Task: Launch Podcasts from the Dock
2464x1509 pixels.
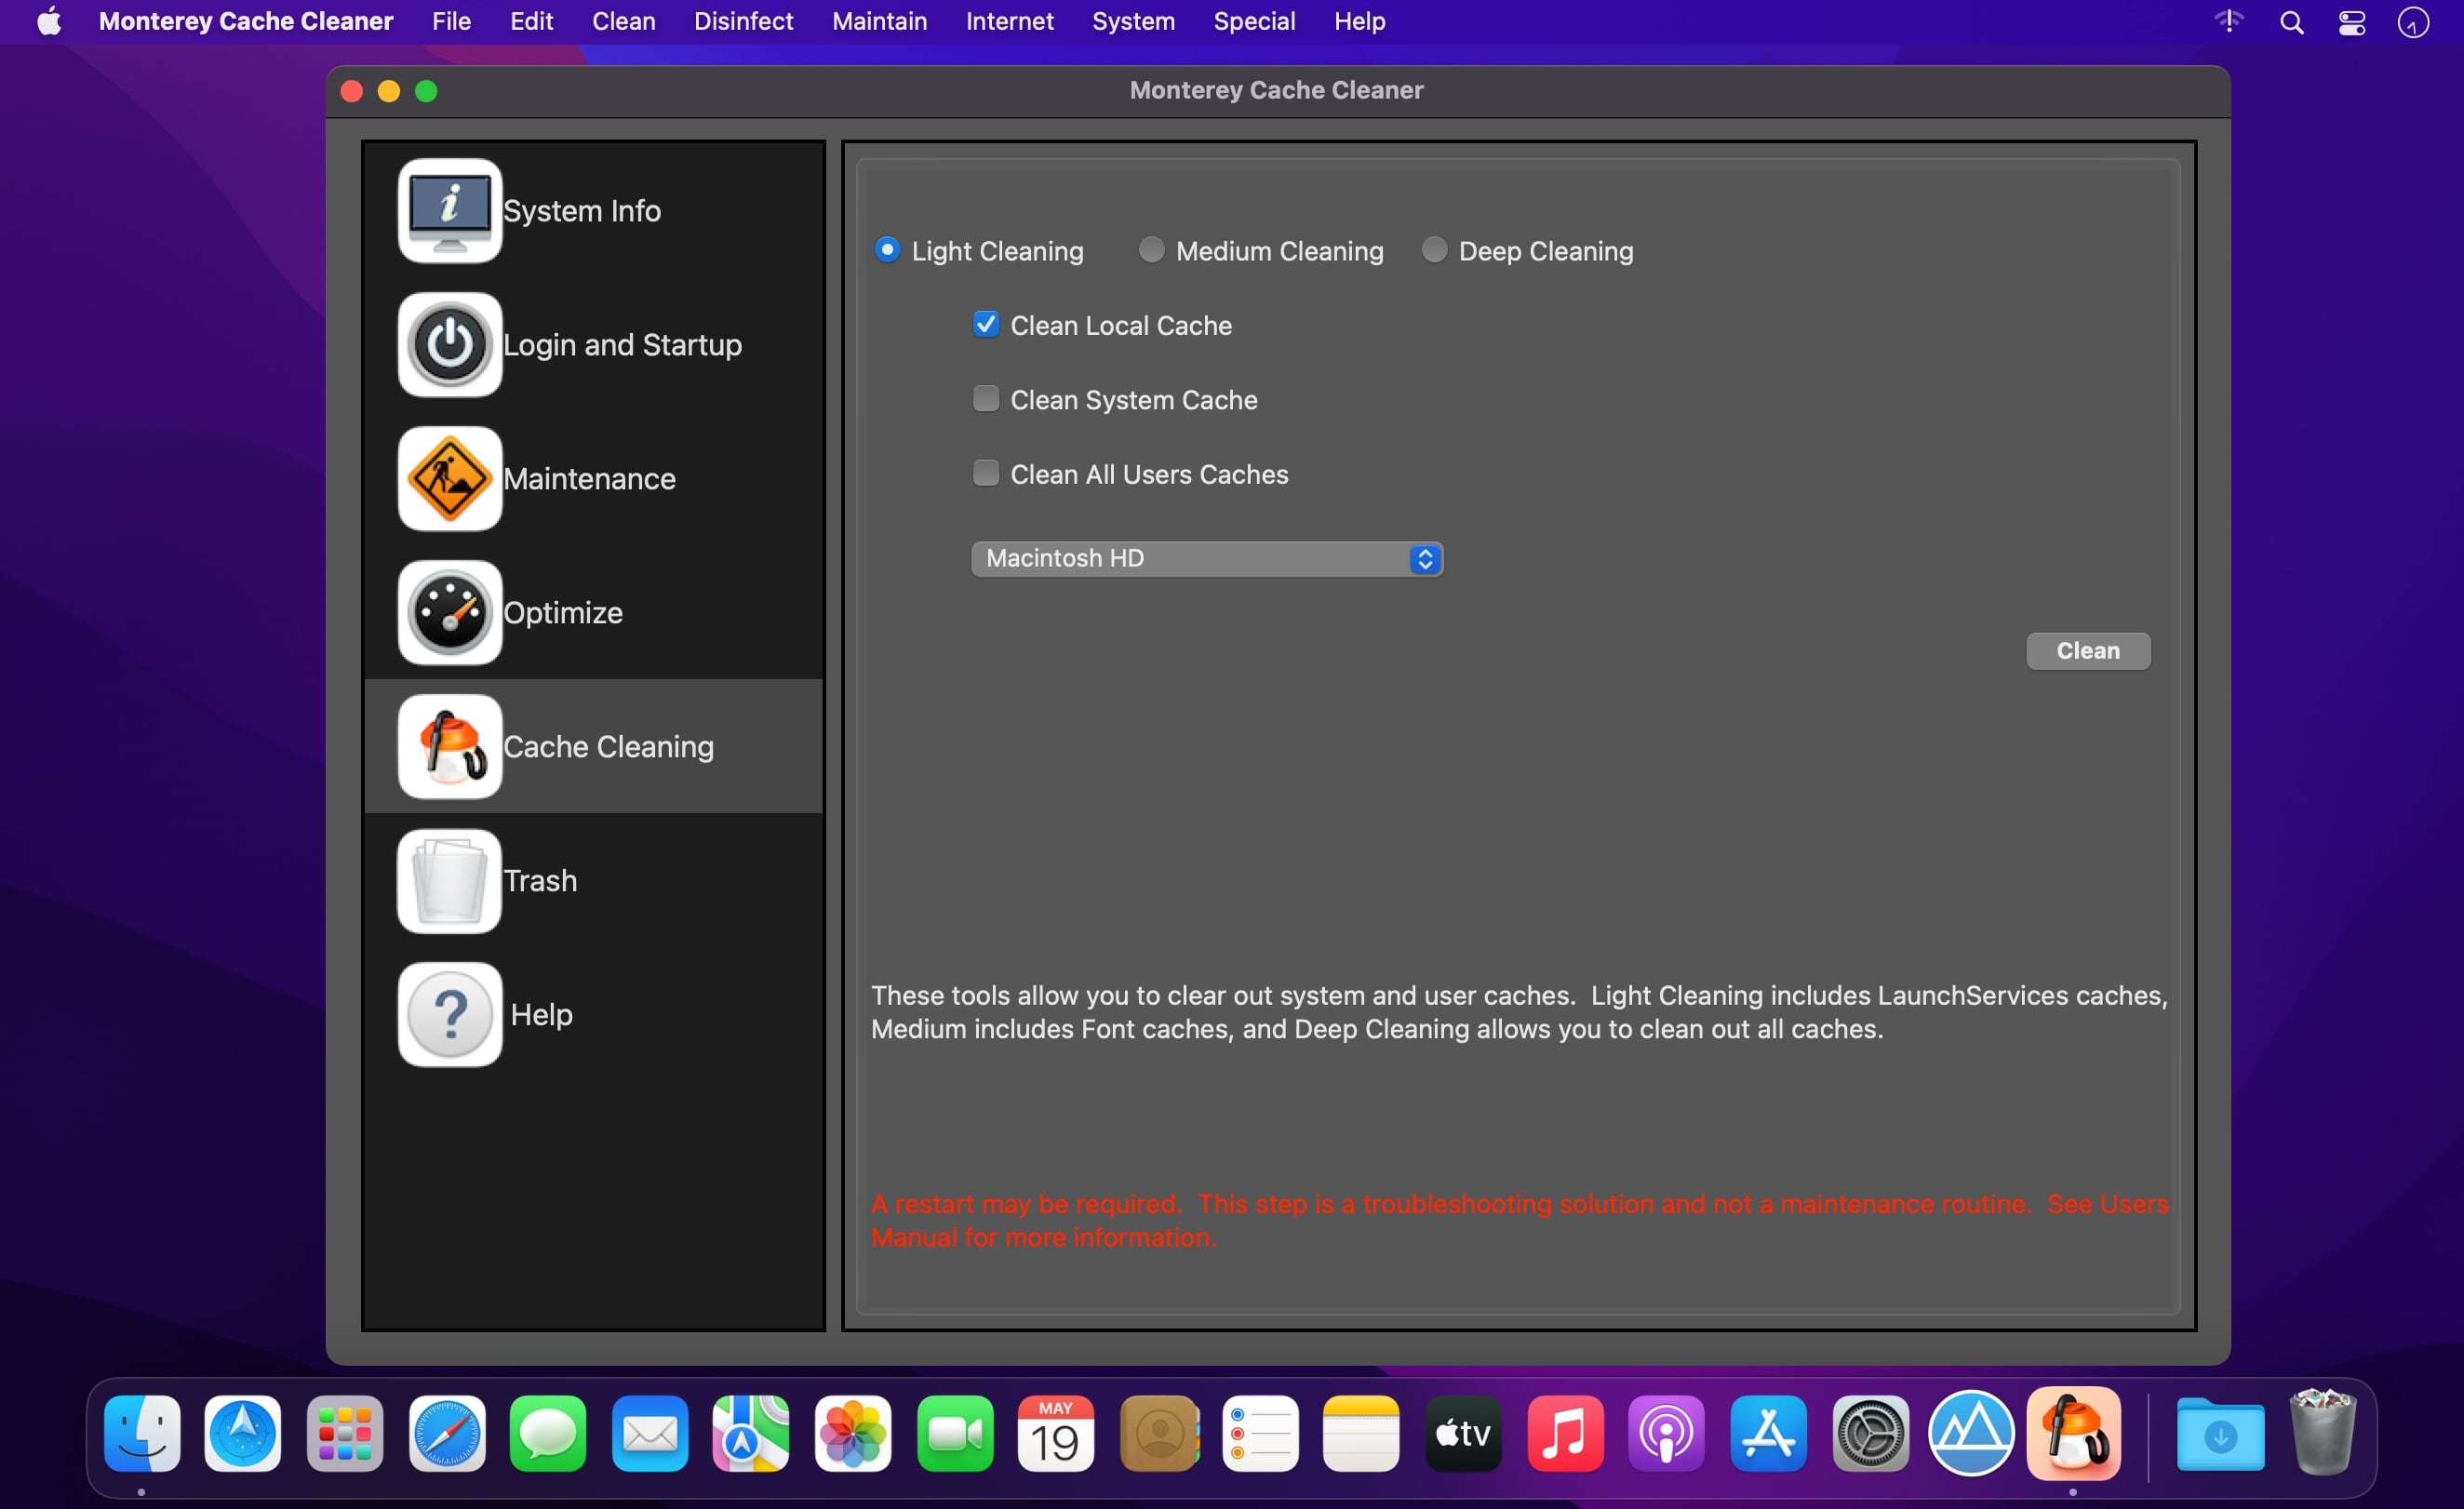Action: click(x=1666, y=1433)
